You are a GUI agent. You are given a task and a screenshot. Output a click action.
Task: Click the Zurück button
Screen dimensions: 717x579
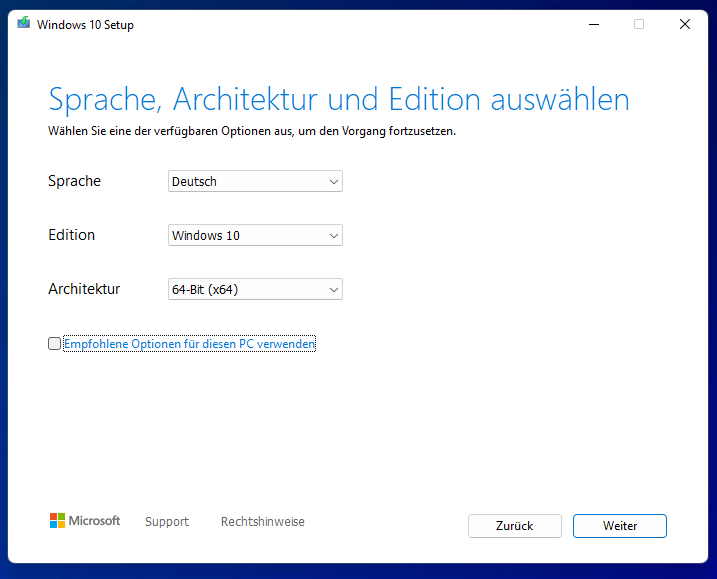coord(514,526)
